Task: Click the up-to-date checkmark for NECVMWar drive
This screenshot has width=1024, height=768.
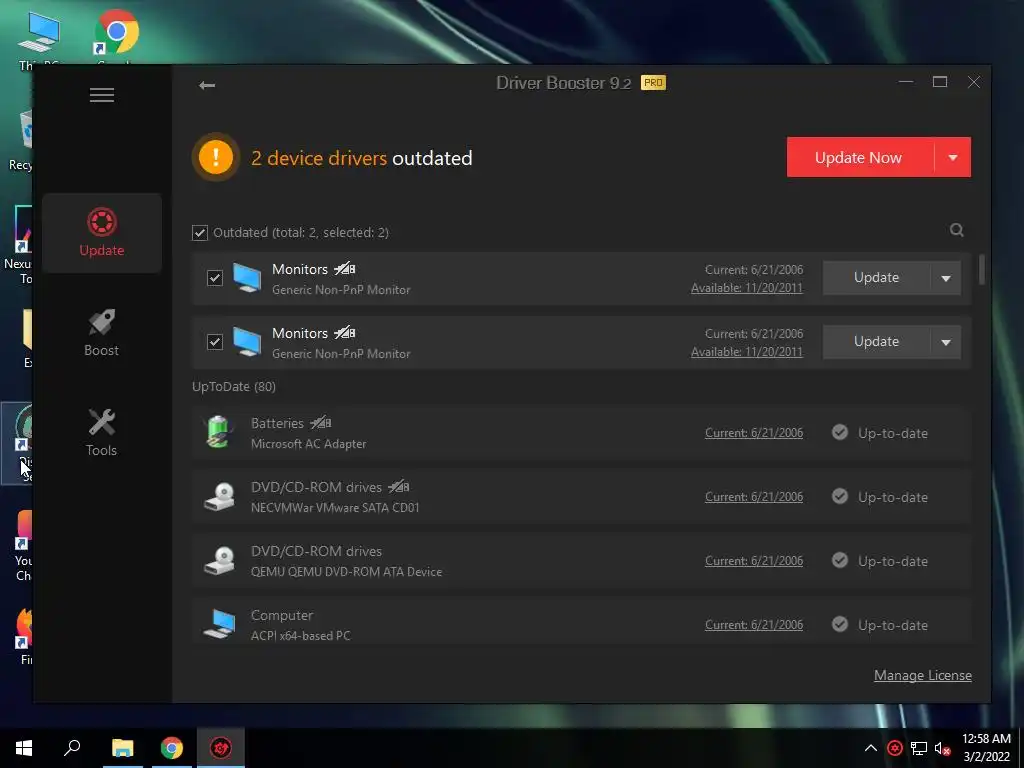Action: tap(840, 496)
